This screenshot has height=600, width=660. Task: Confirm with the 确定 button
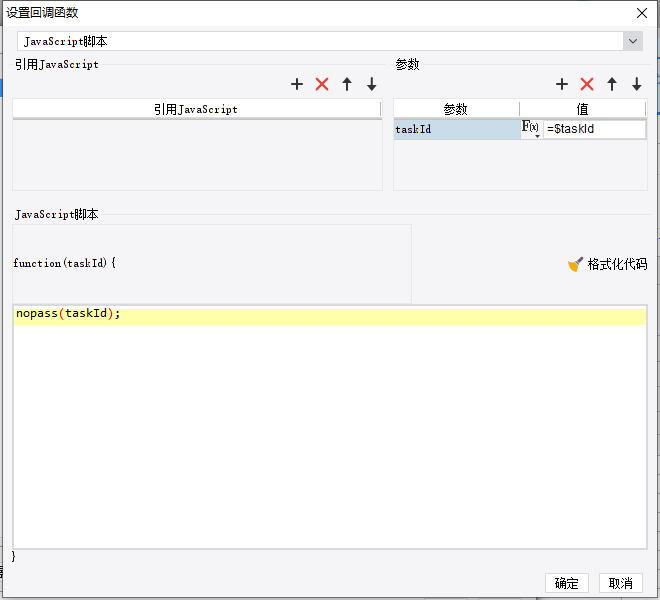tap(567, 583)
